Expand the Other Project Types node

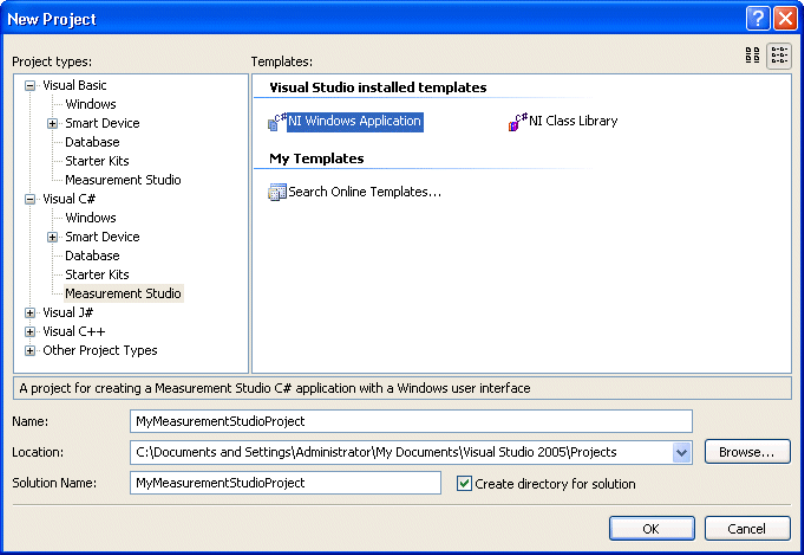[30, 351]
